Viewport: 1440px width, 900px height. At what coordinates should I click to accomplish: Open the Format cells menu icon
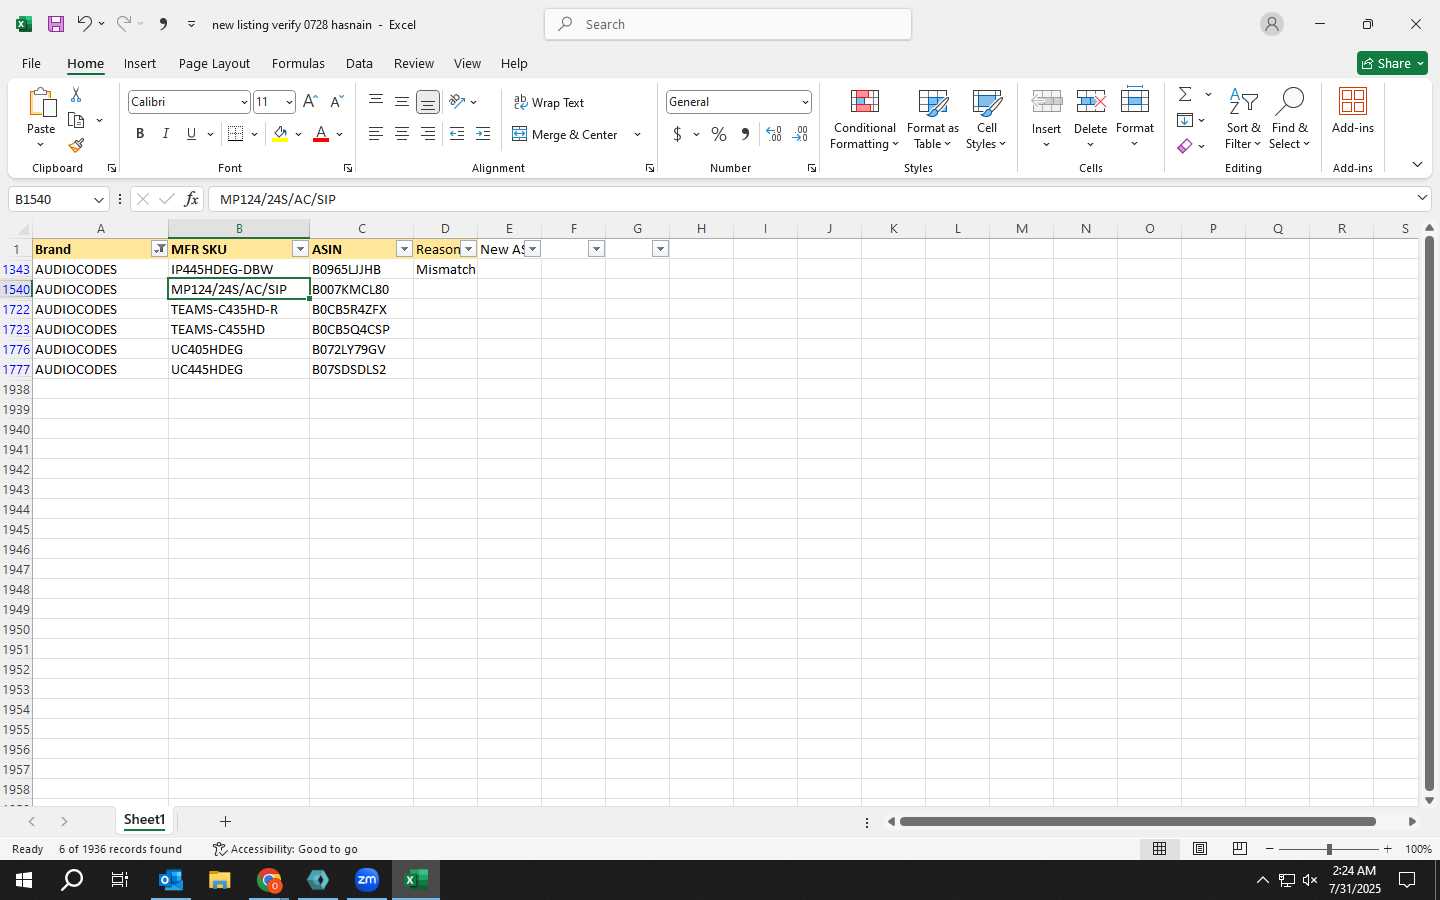pyautogui.click(x=1134, y=100)
